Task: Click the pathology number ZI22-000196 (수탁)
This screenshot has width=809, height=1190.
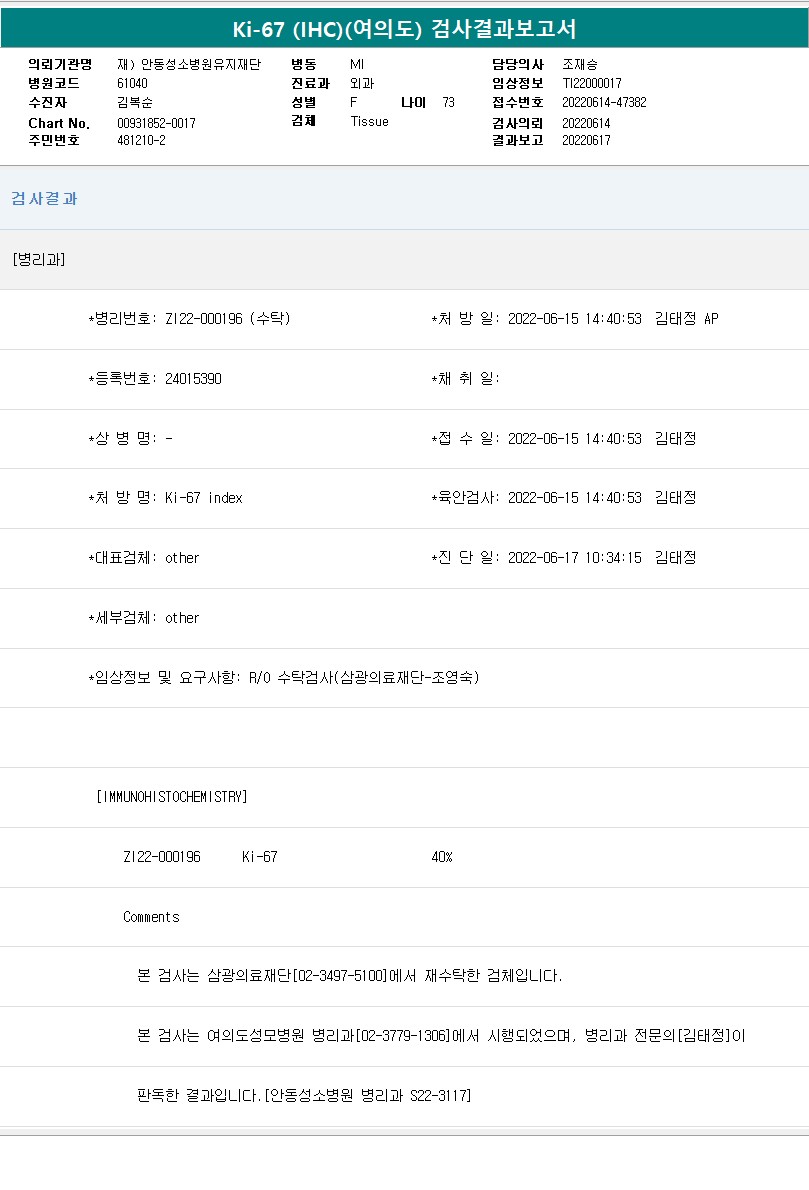Action: coord(228,319)
